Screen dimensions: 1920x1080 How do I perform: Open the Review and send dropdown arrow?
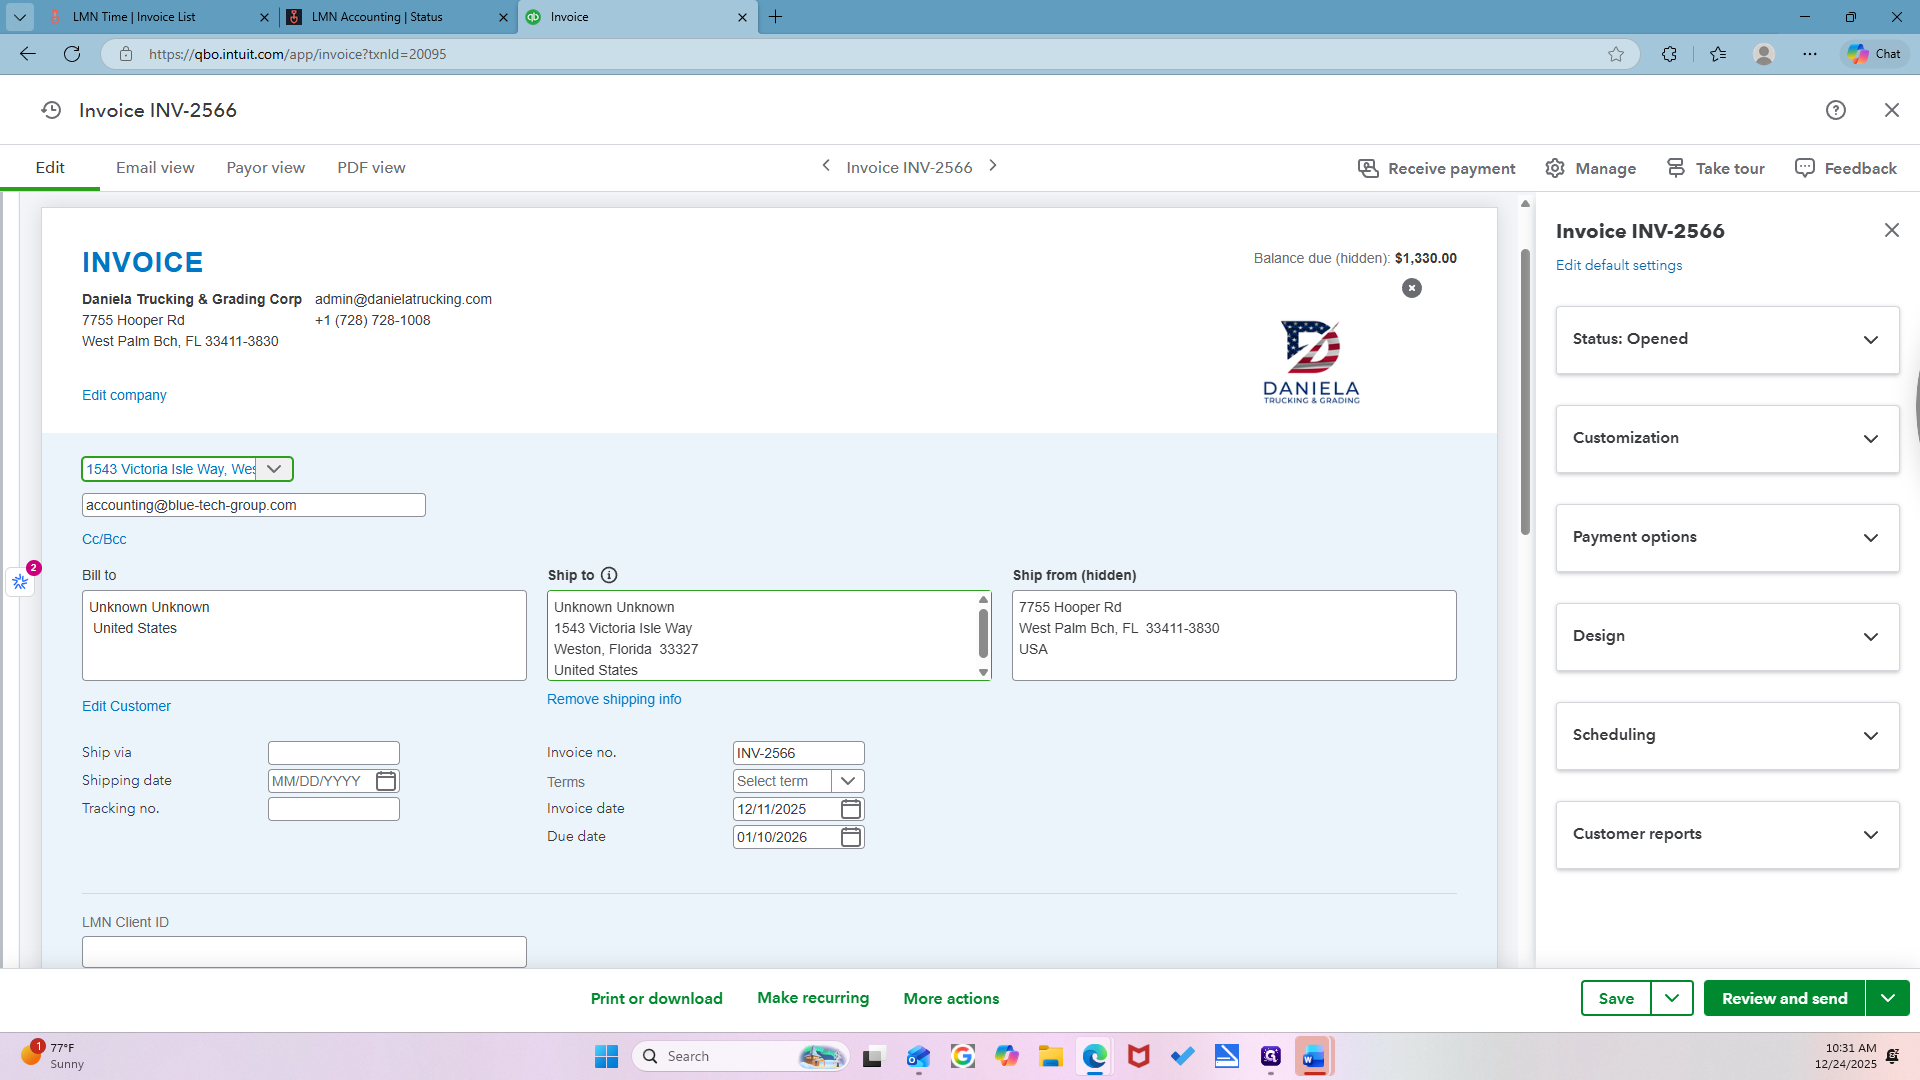1888,998
